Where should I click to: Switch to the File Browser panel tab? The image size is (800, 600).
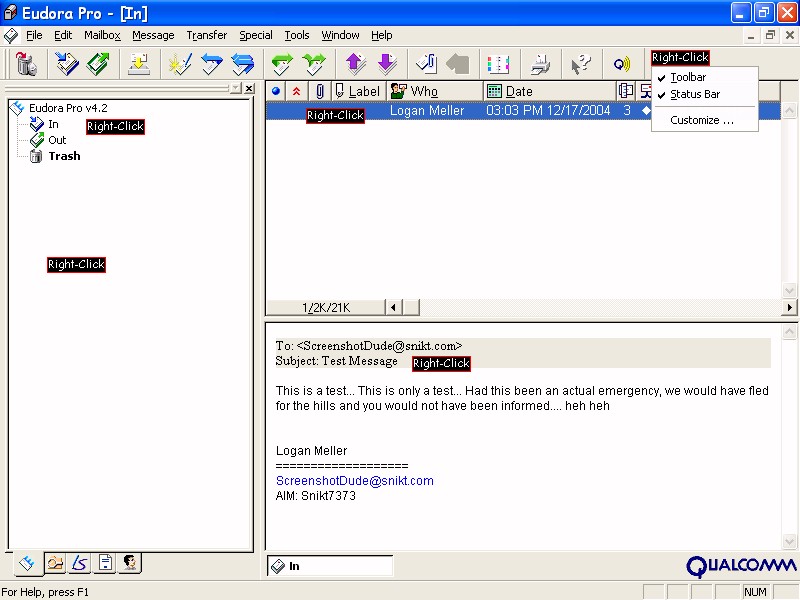coord(55,563)
